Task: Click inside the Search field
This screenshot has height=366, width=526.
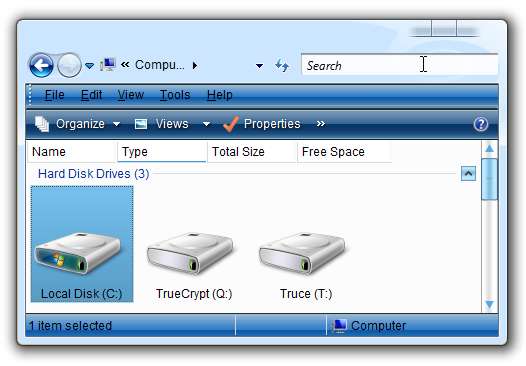Action: pos(399,65)
